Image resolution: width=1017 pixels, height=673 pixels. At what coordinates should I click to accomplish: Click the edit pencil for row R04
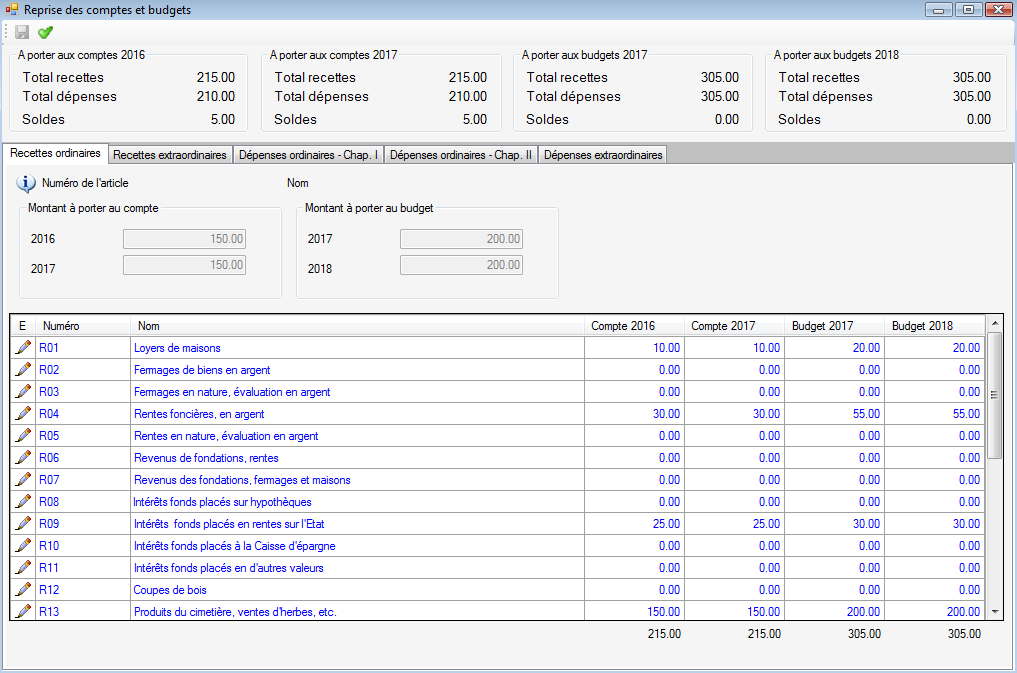pyautogui.click(x=23, y=414)
